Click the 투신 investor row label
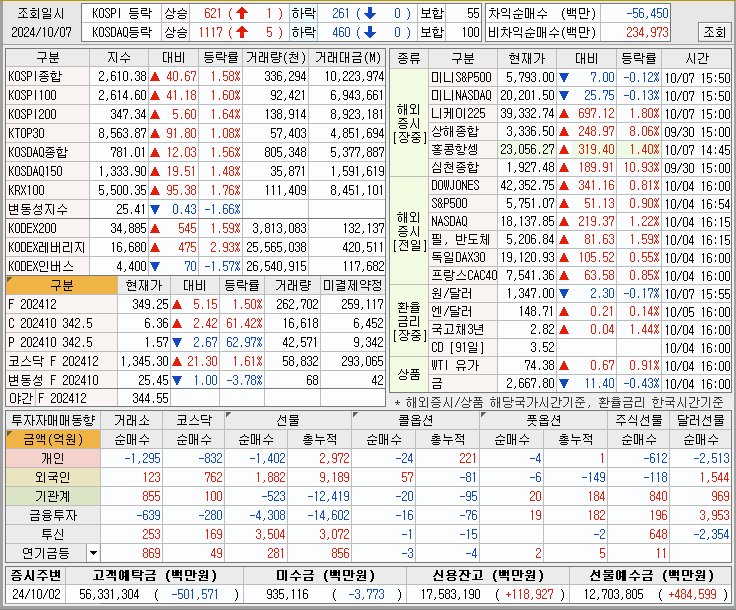 53,534
